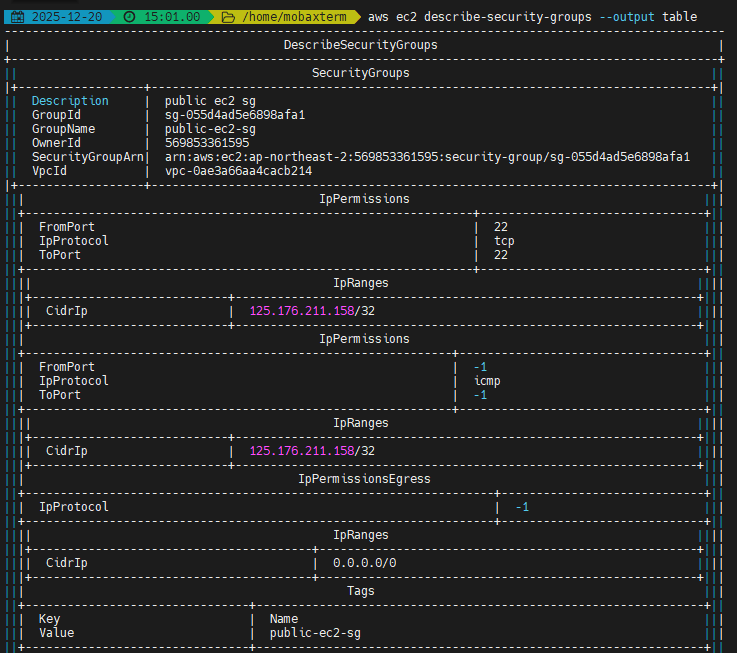Select the protocol value icmp
The width and height of the screenshot is (737, 653).
click(x=487, y=381)
